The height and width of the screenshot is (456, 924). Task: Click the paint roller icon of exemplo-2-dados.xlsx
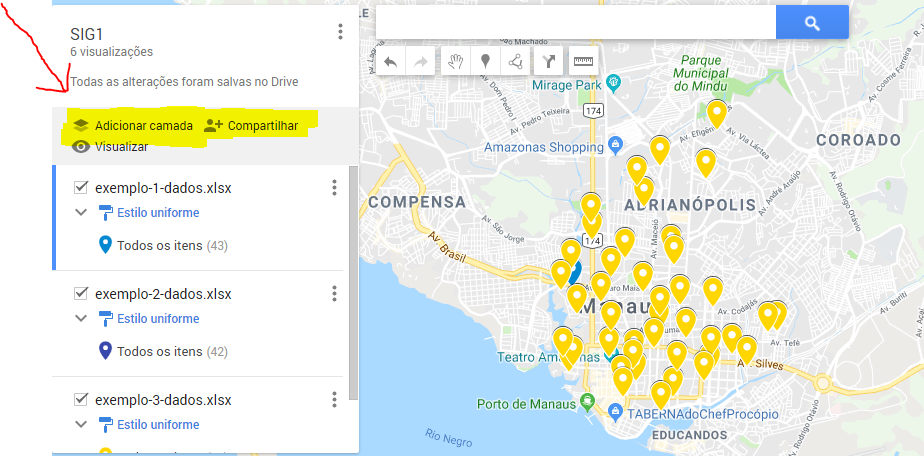tap(105, 319)
